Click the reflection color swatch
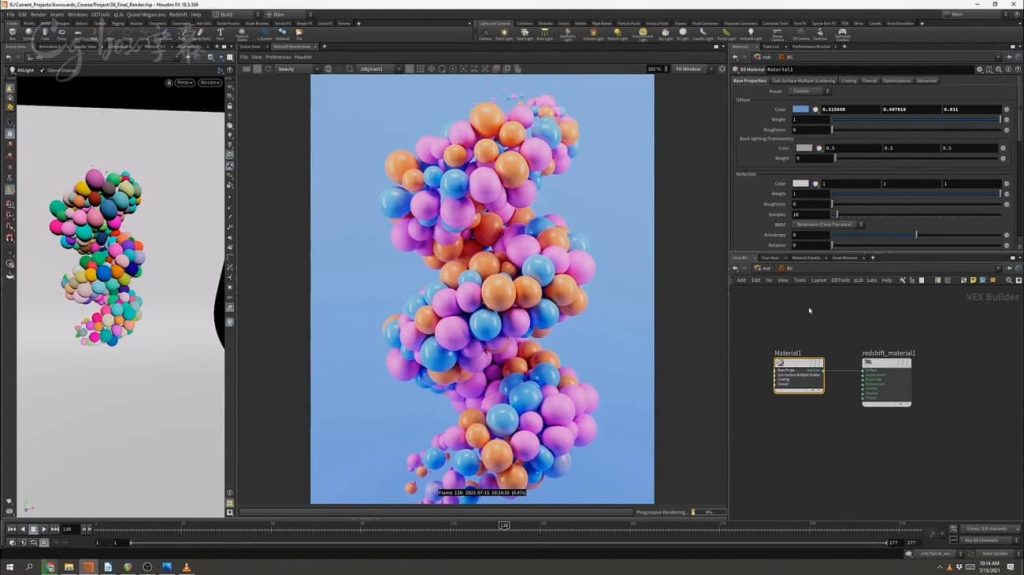The width and height of the screenshot is (1024, 575). tap(800, 184)
